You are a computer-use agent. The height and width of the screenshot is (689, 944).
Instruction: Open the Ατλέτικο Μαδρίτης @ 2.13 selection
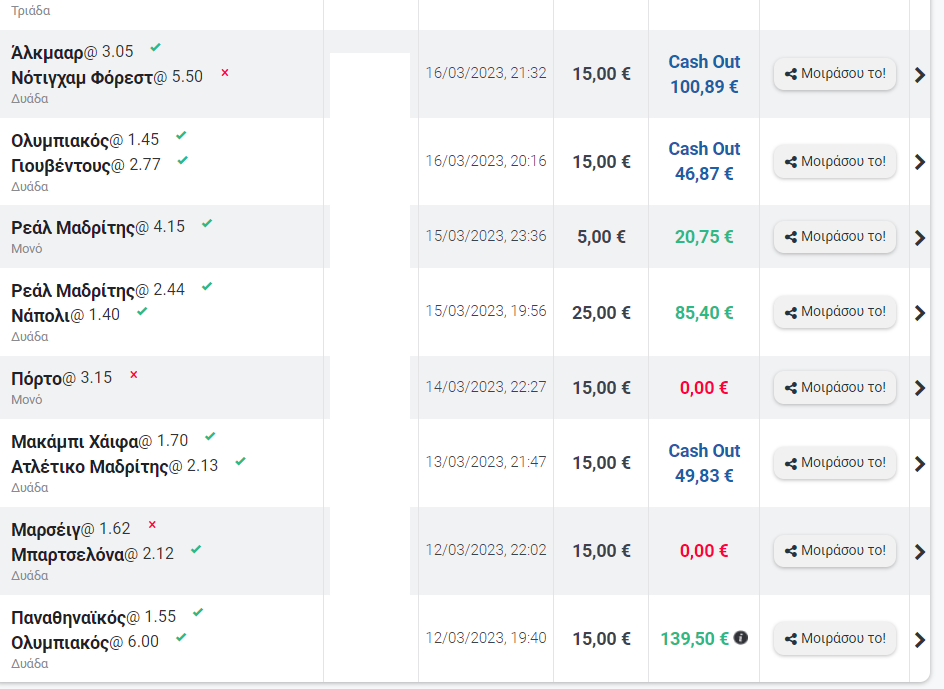[114, 466]
